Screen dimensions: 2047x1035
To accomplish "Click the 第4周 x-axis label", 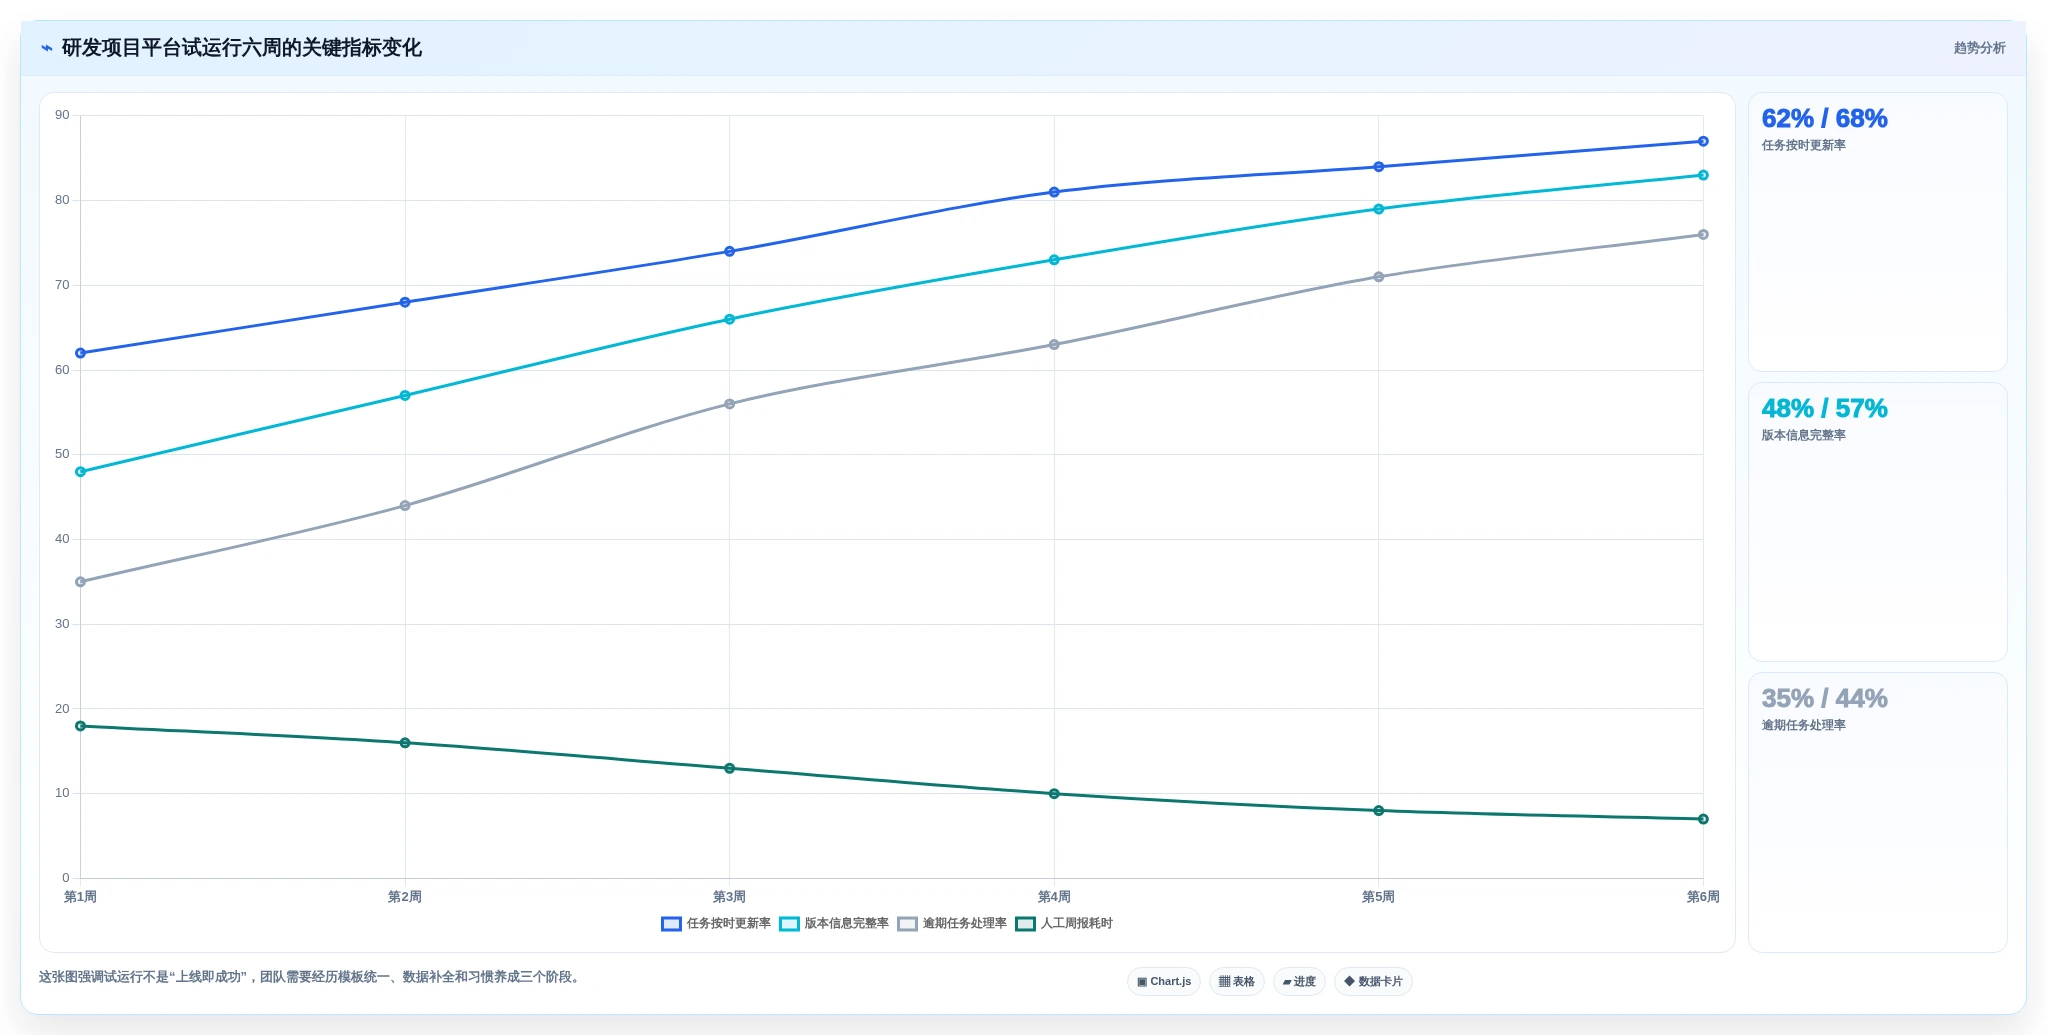I will click(1054, 897).
